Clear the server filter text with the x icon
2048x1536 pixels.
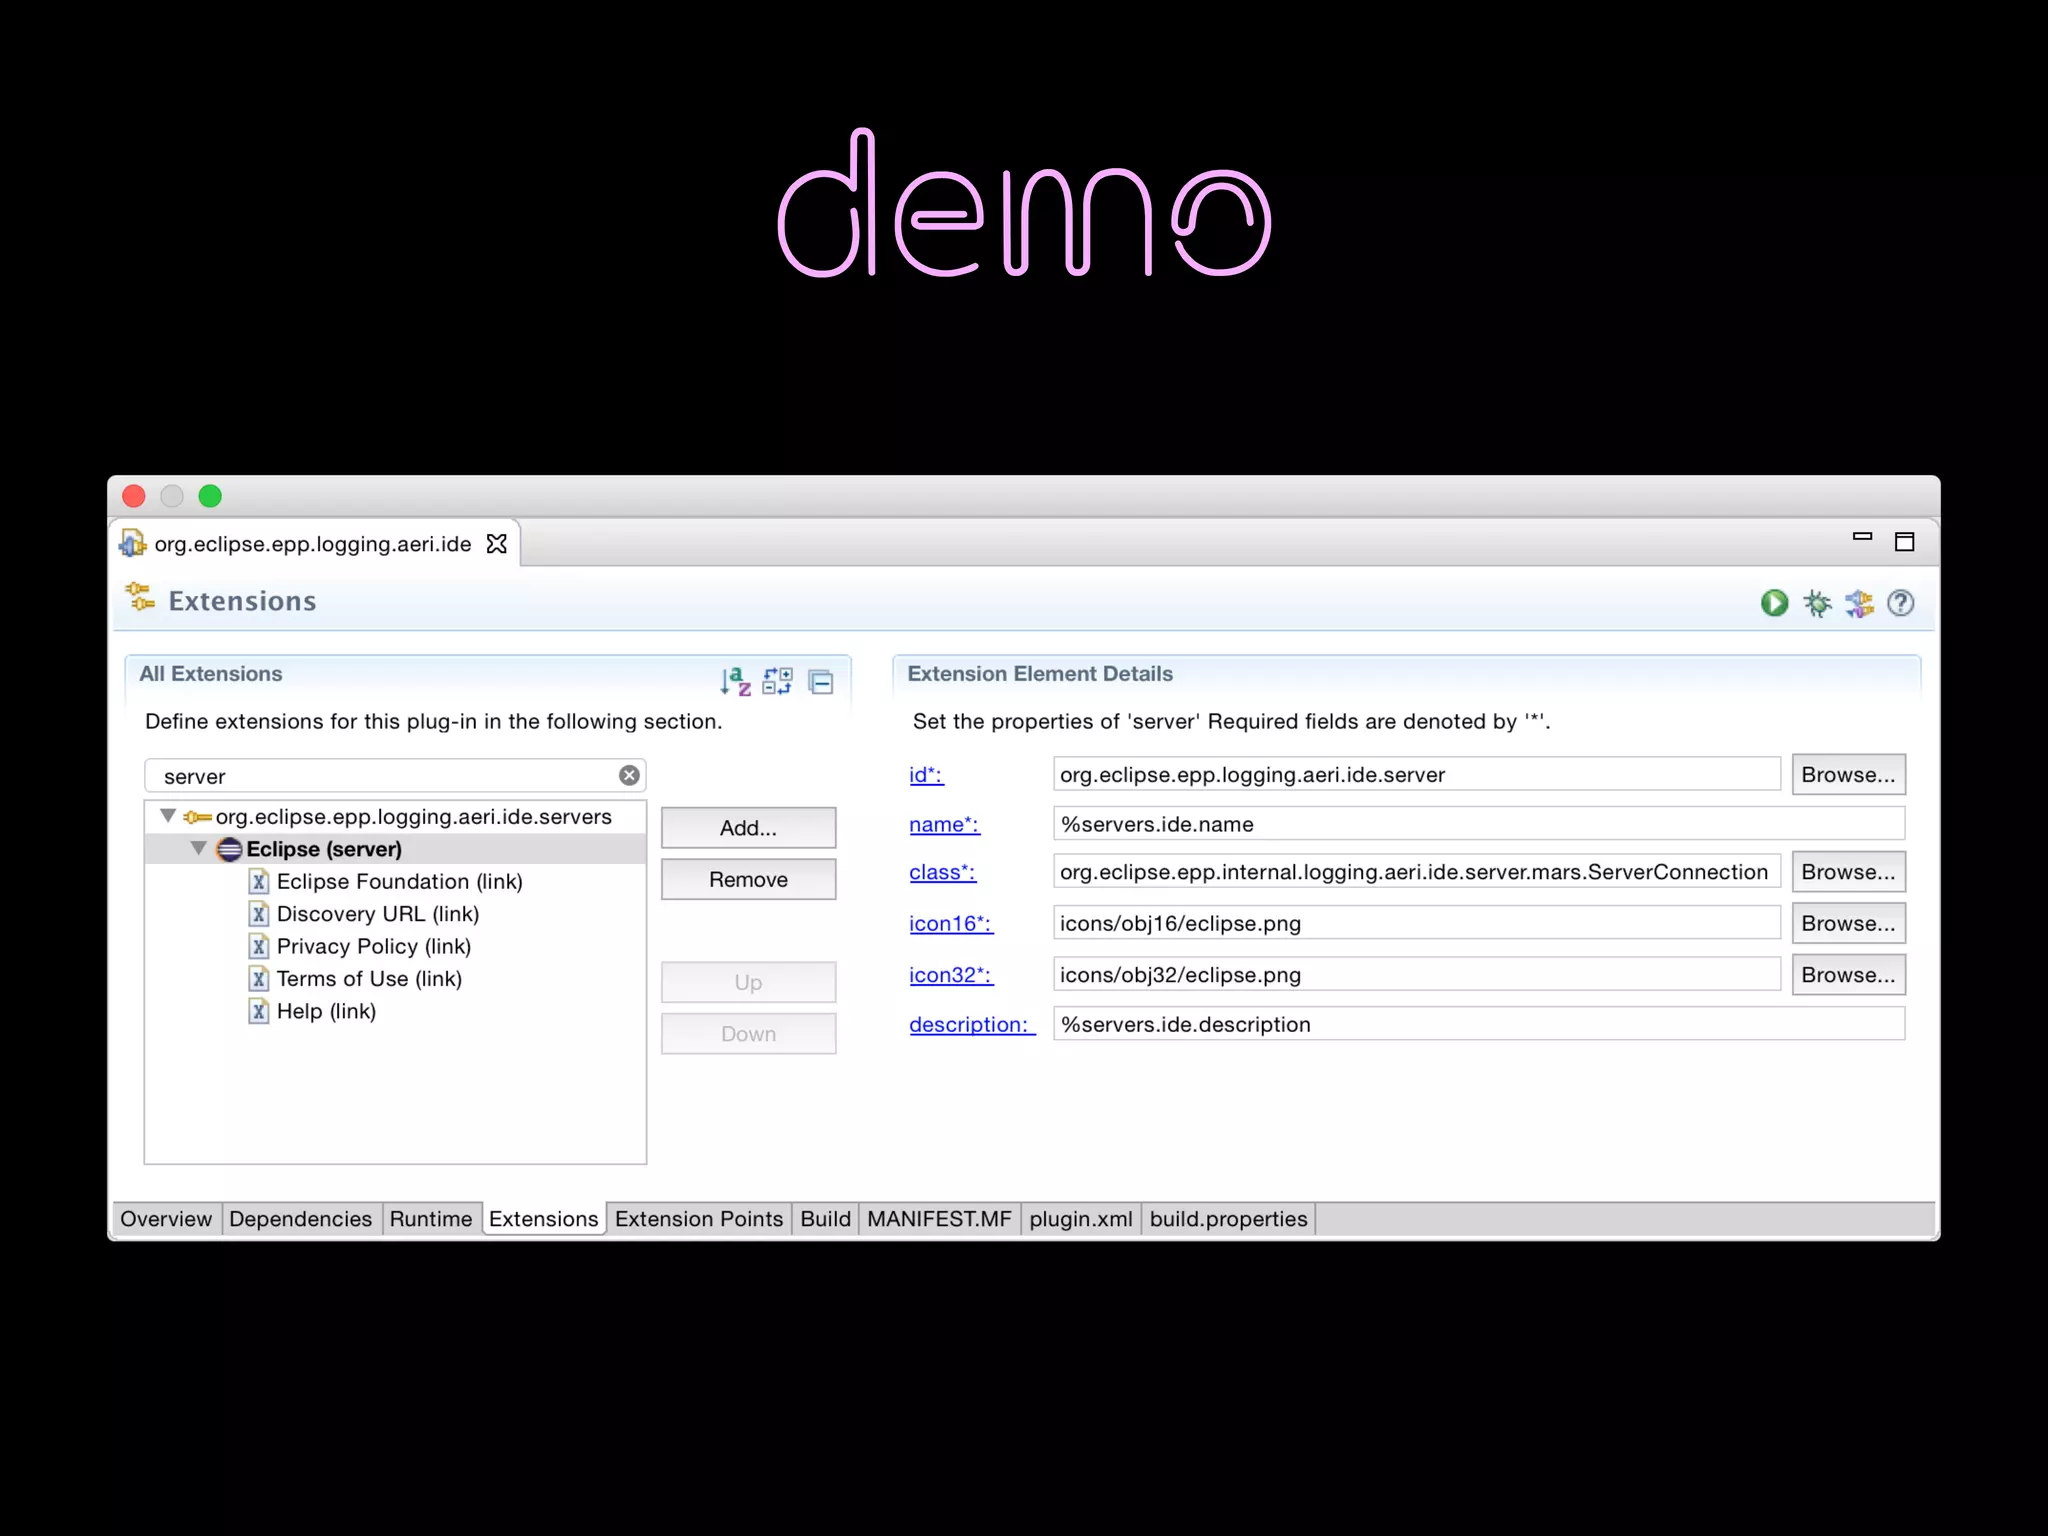pos(629,775)
